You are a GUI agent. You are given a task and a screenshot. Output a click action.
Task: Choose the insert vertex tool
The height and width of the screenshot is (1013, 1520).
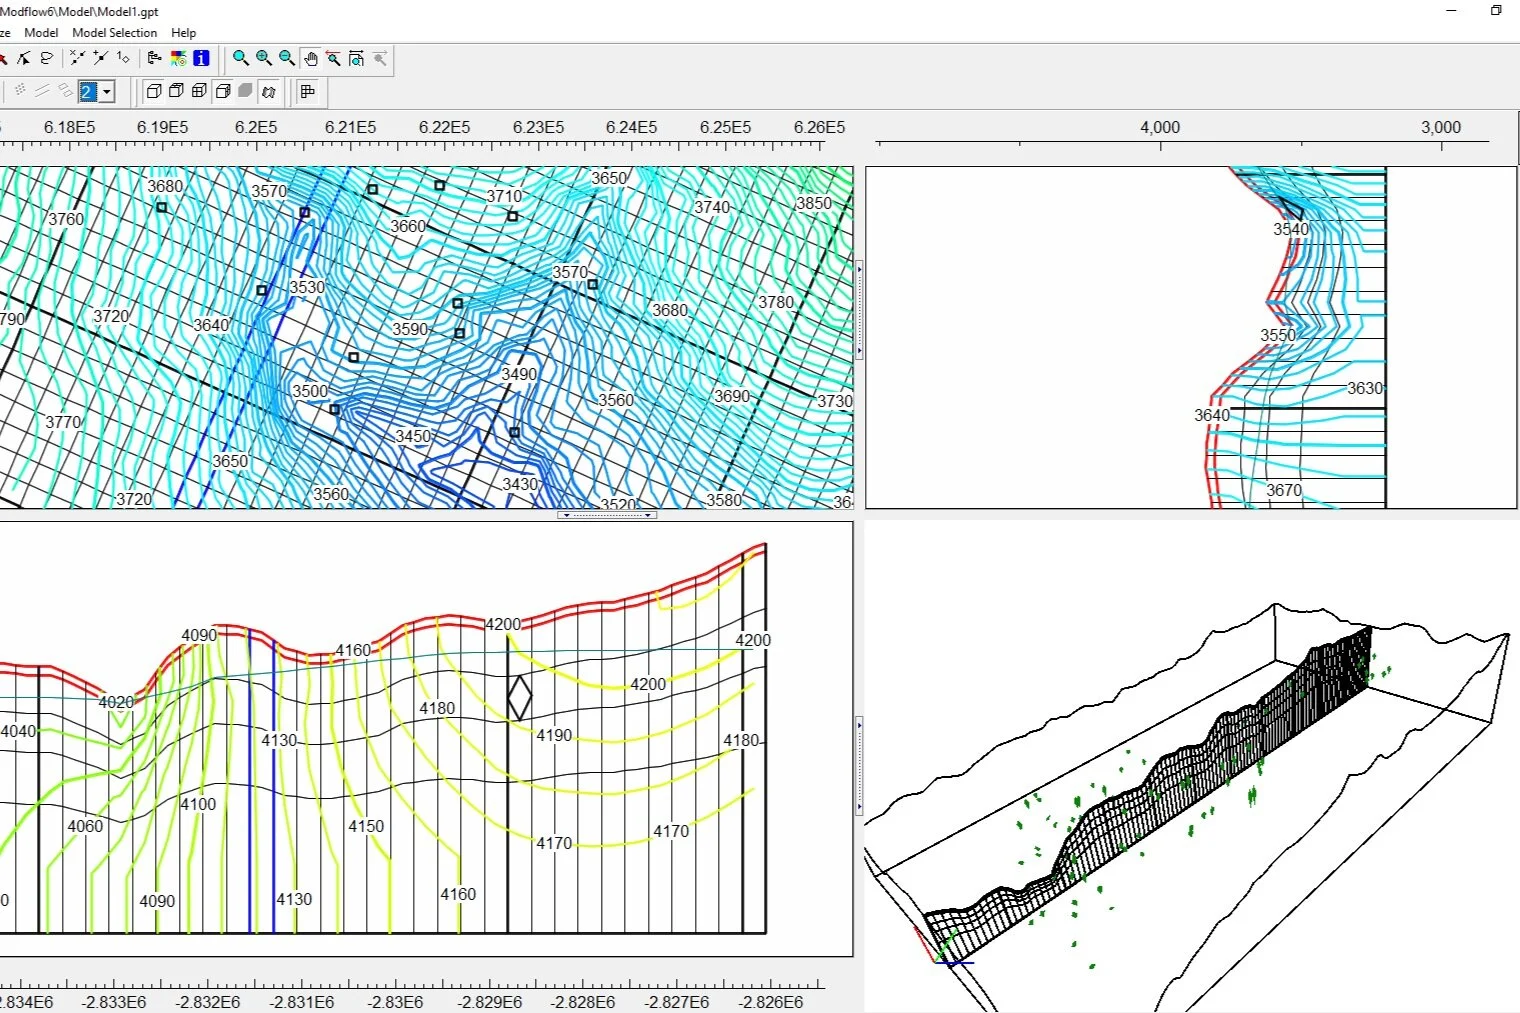pyautogui.click(x=100, y=59)
